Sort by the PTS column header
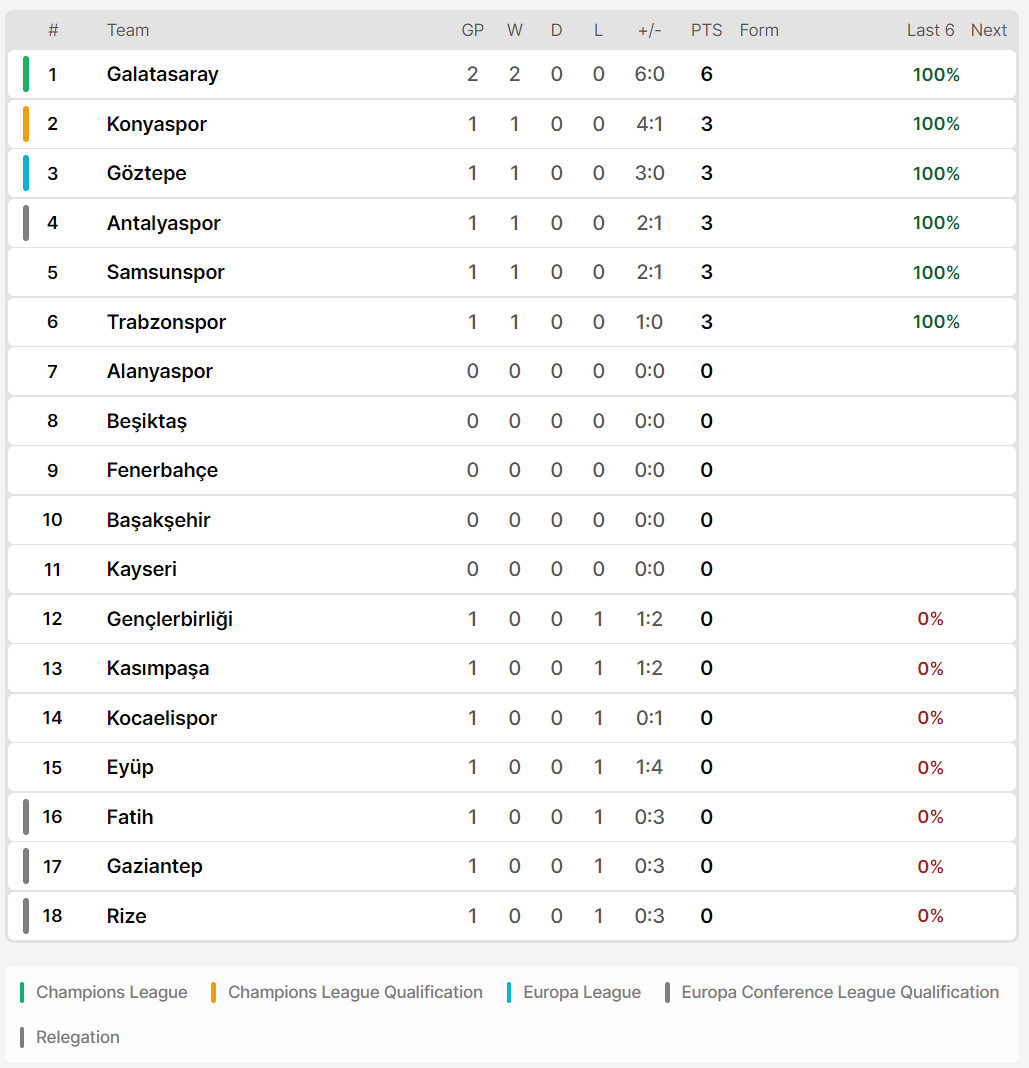The width and height of the screenshot is (1029, 1068). (x=706, y=30)
